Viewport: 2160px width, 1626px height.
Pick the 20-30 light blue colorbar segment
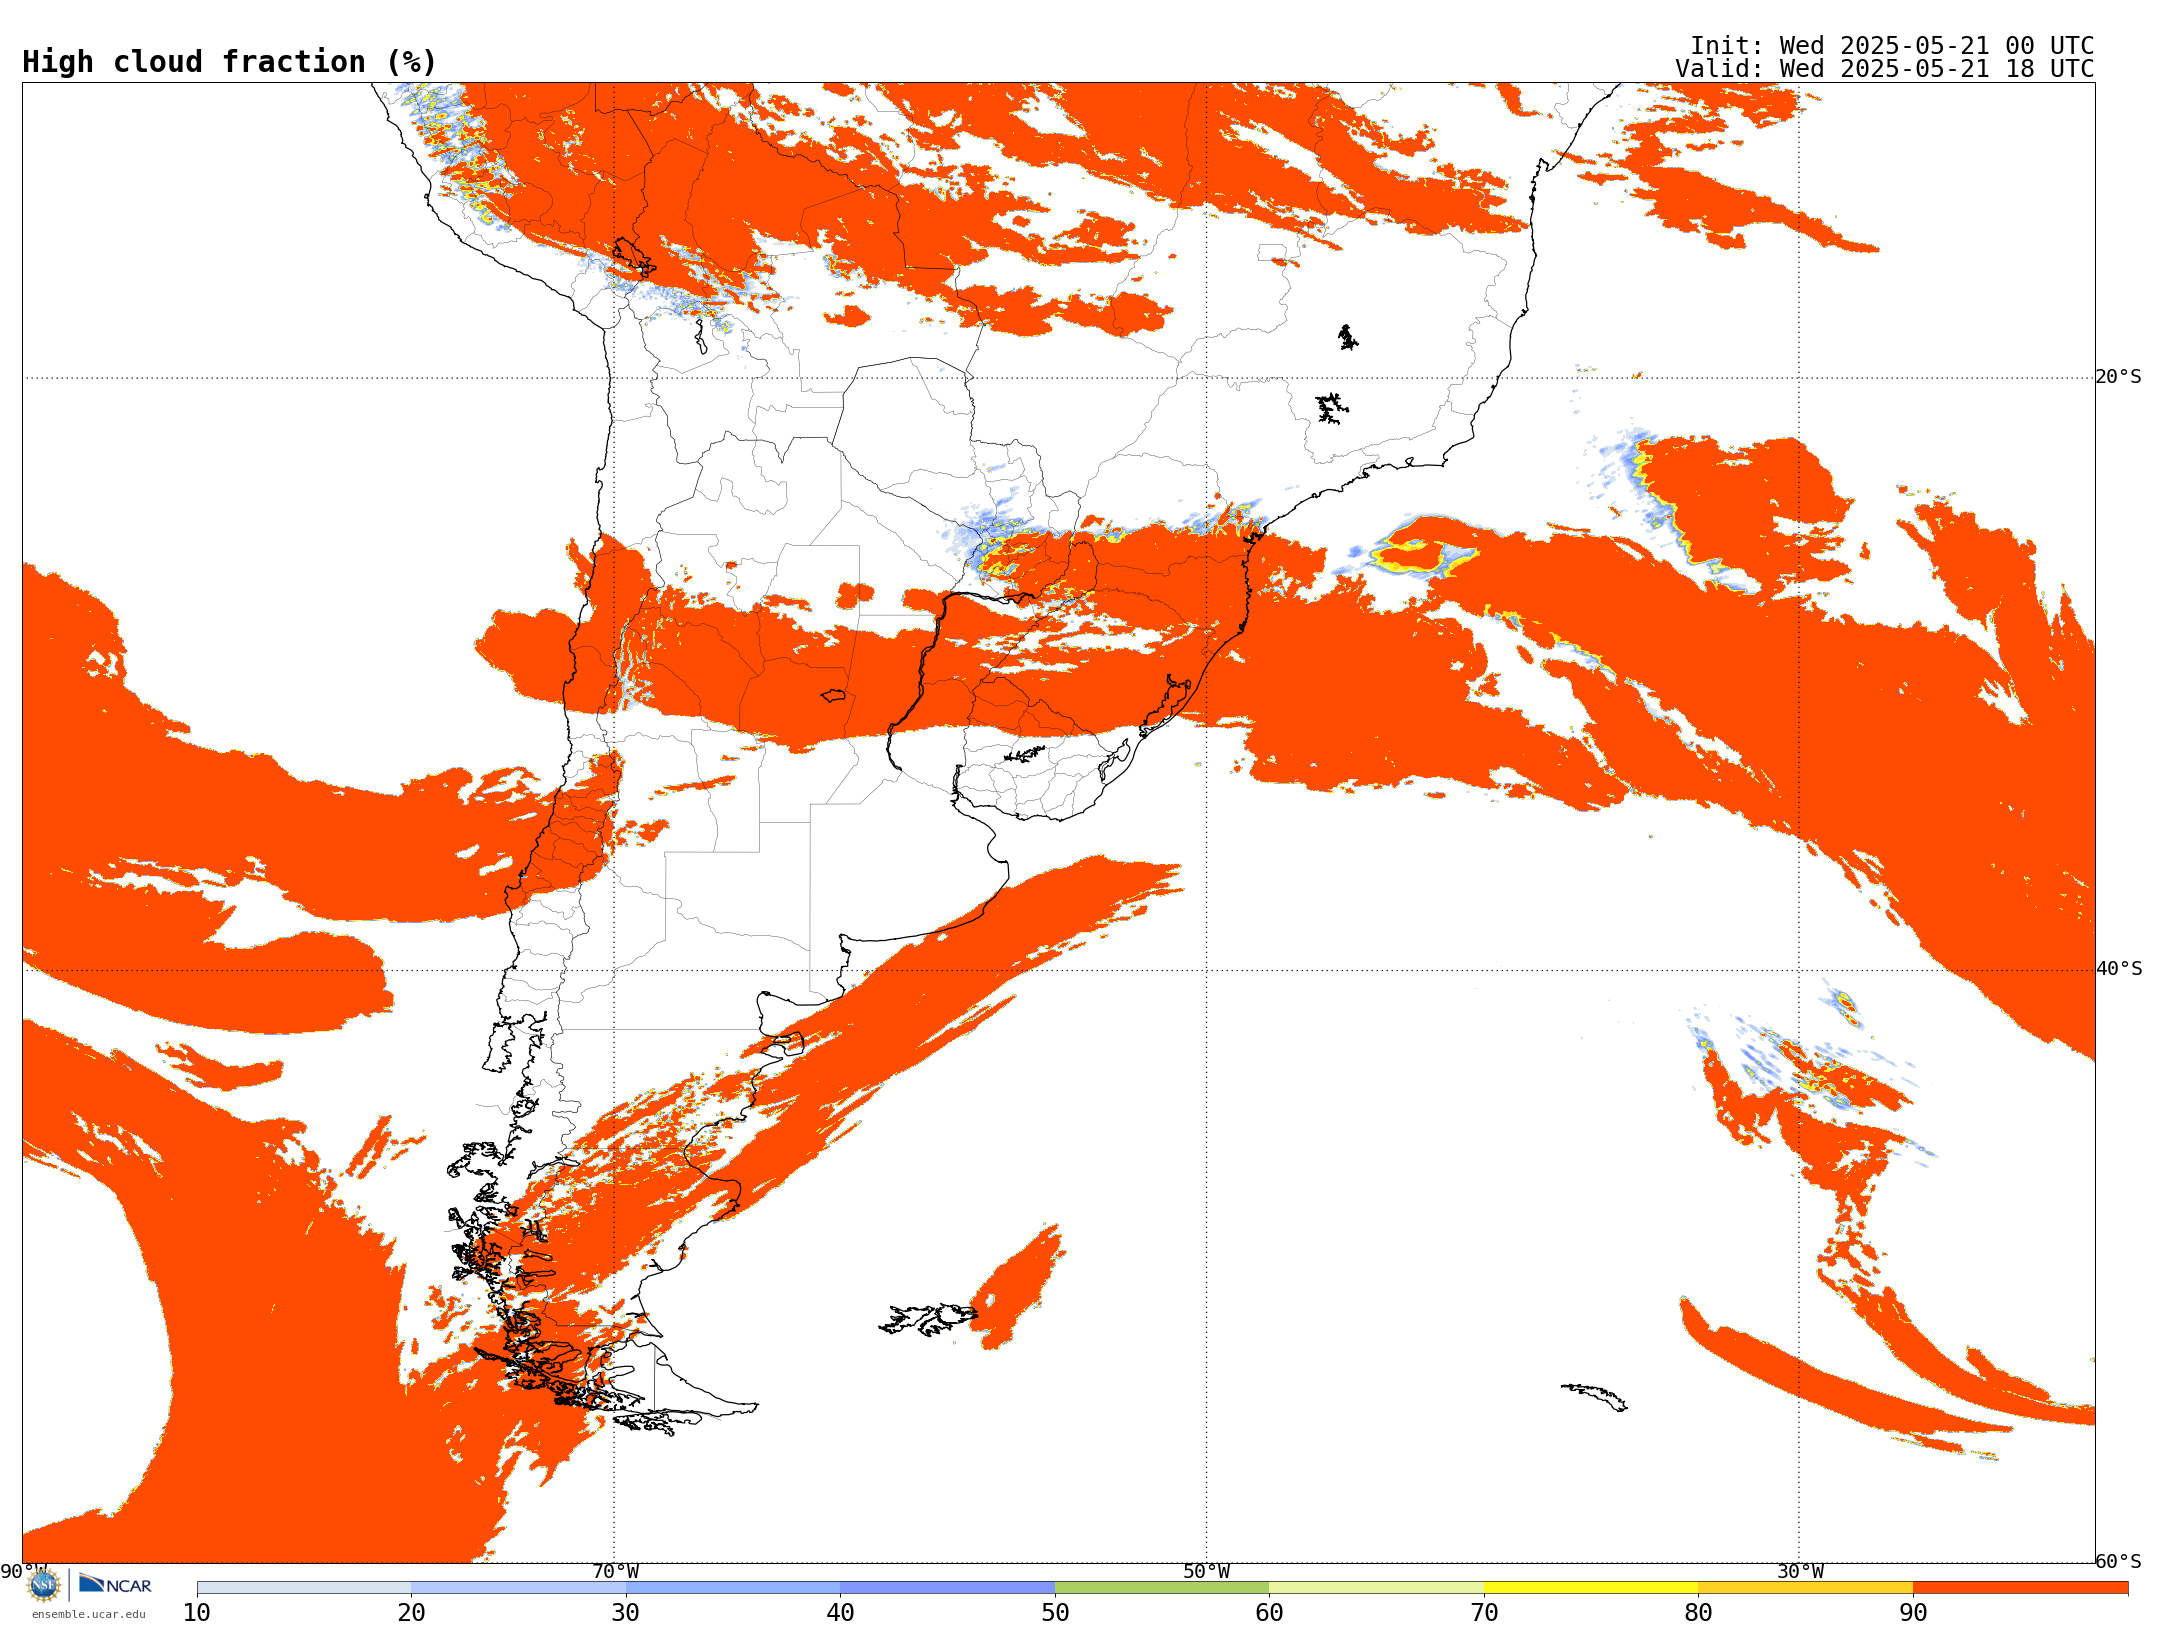coord(518,1587)
